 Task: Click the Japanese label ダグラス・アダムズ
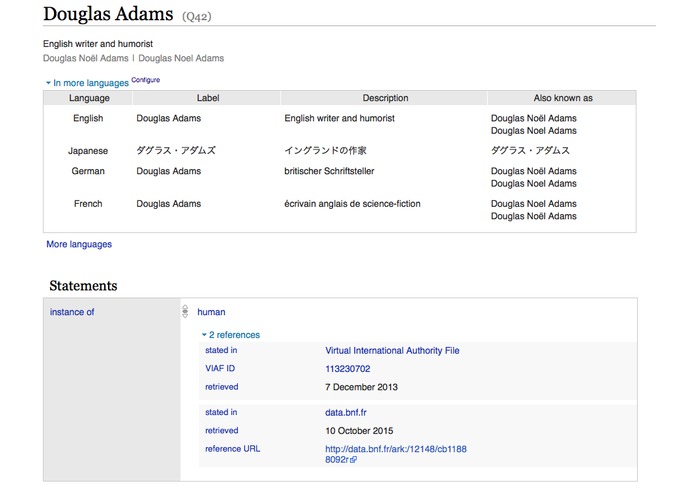(176, 151)
